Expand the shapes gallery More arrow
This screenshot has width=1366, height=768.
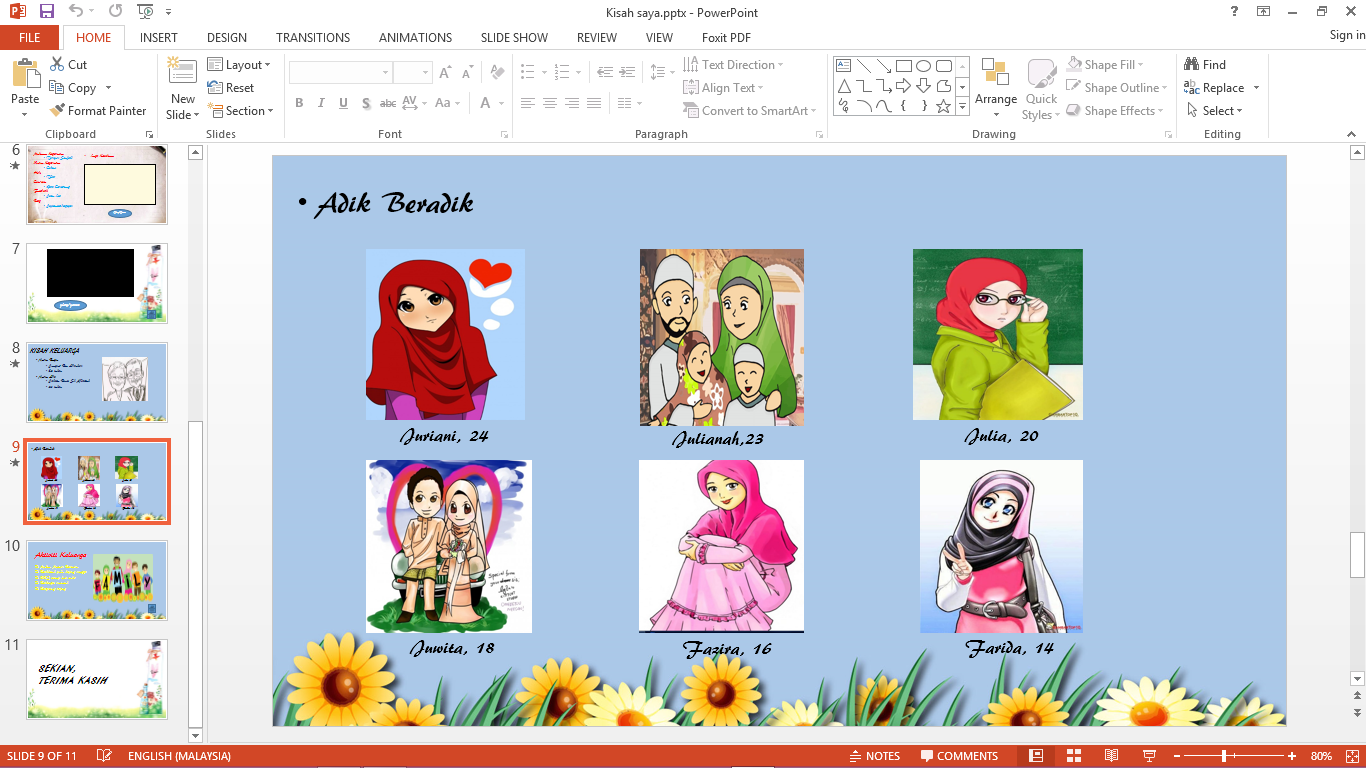tap(963, 106)
